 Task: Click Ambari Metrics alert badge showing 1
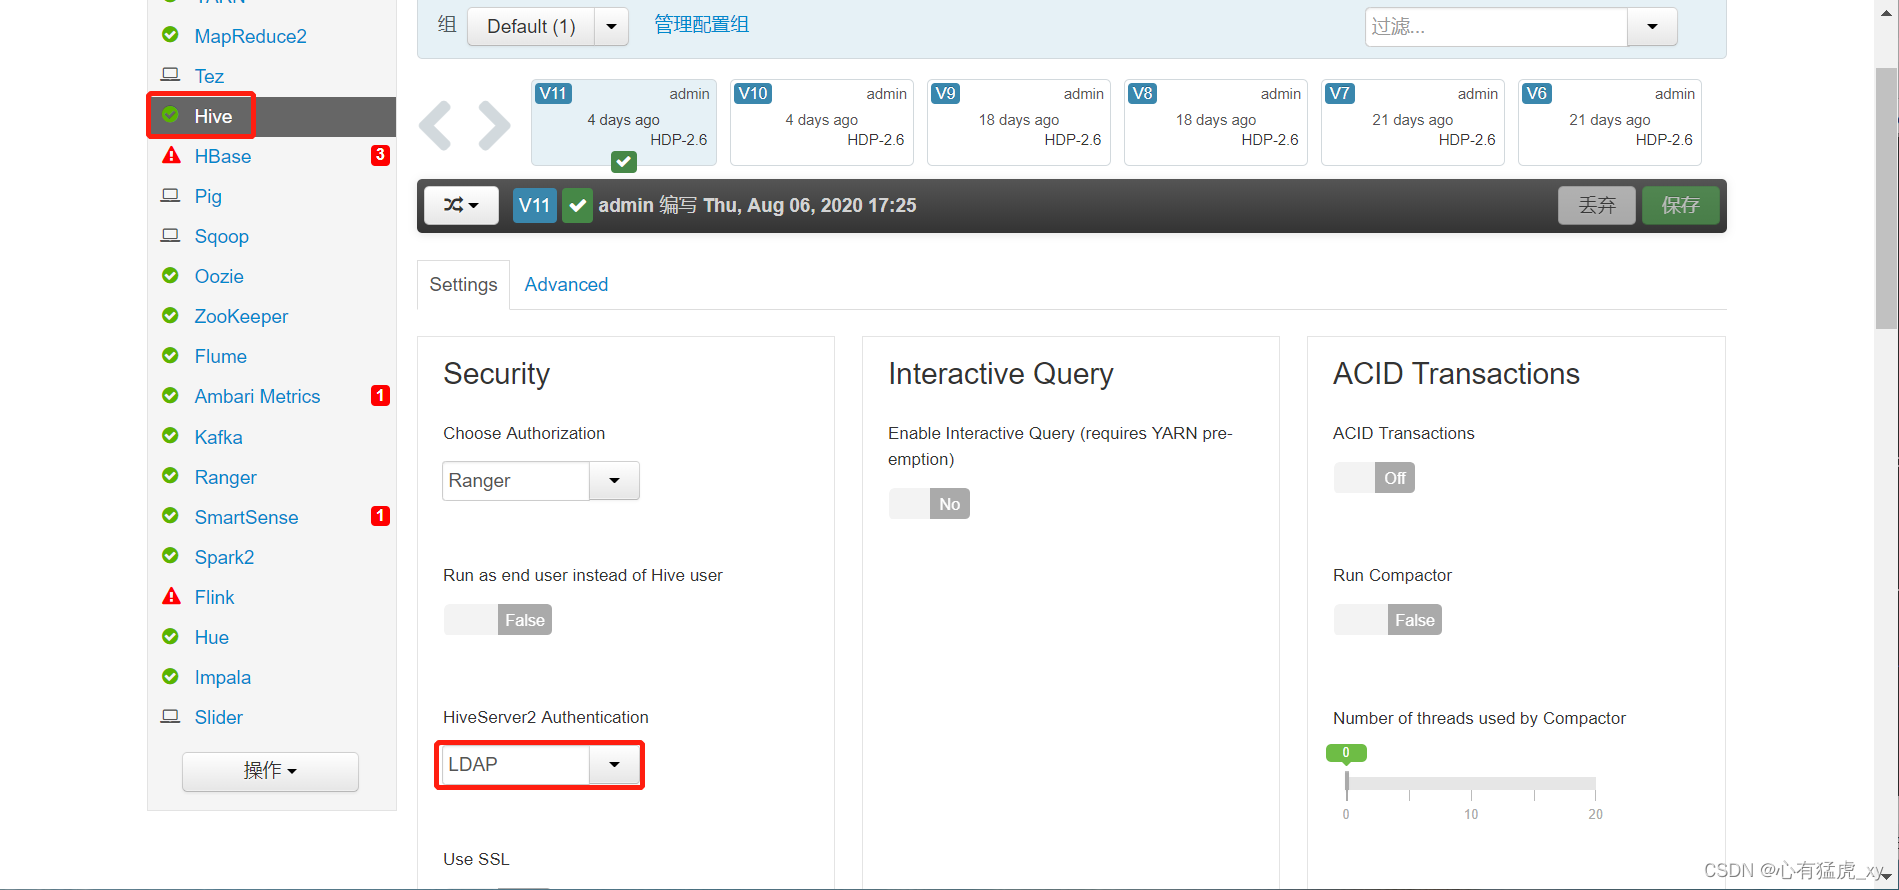coord(380,395)
